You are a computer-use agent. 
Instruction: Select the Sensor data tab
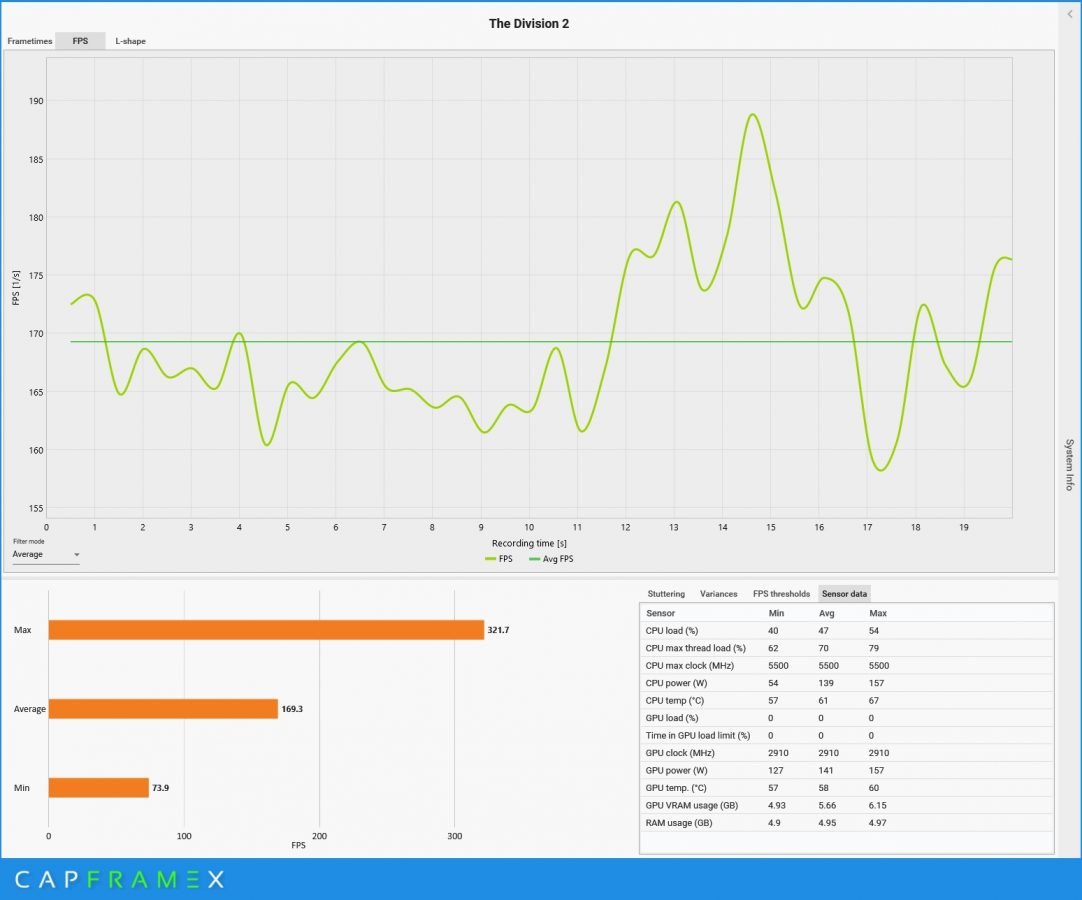844,594
